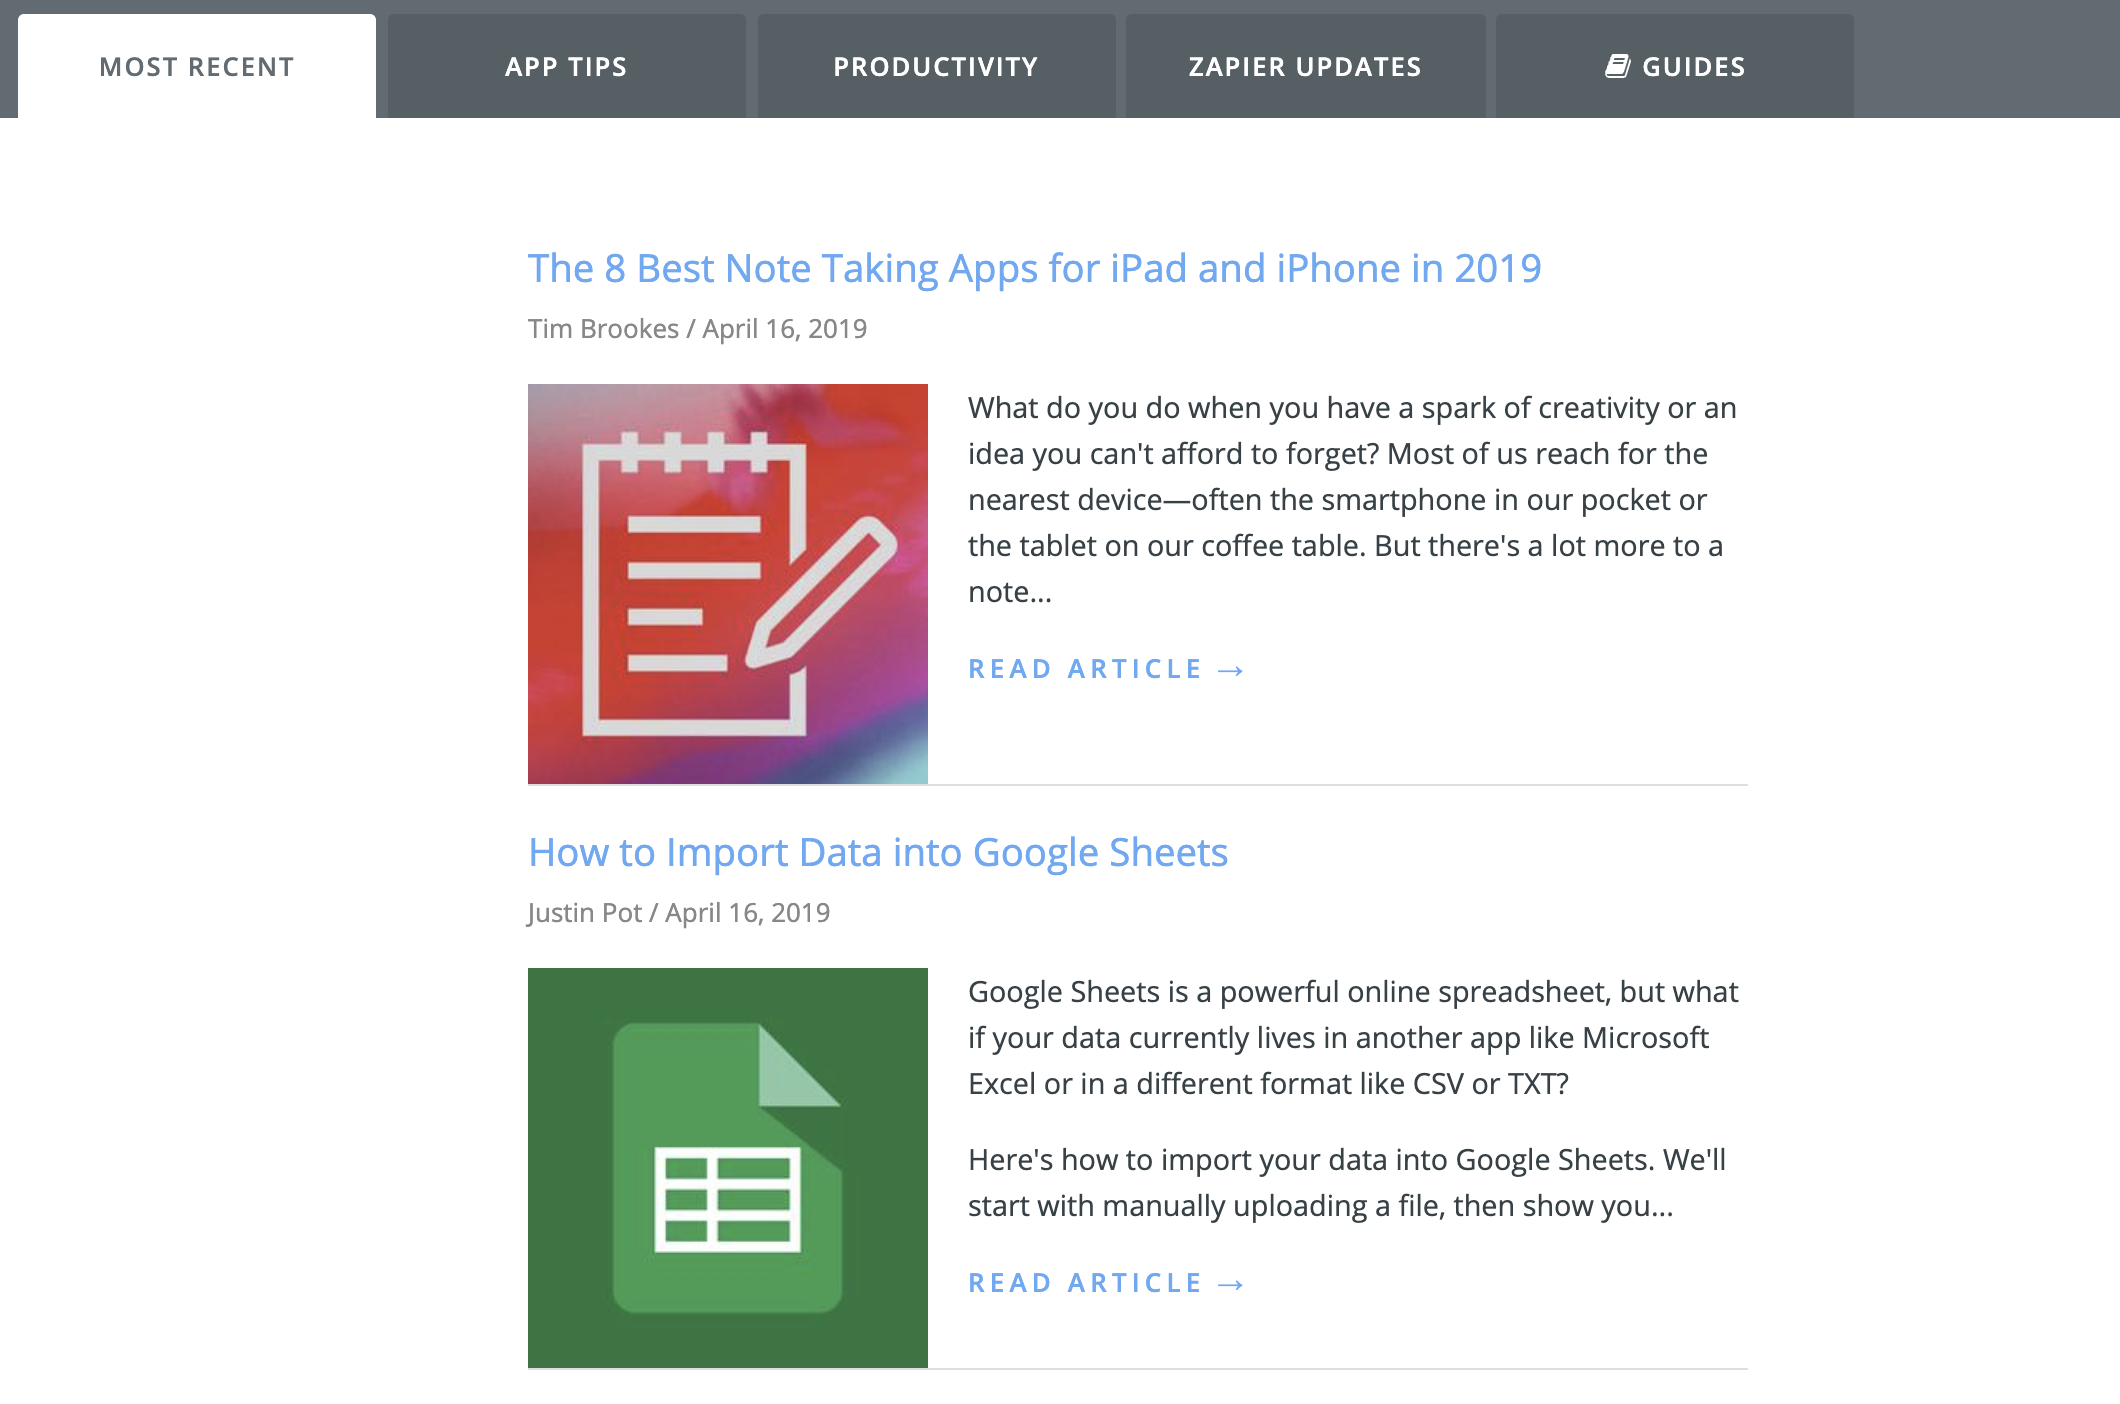Switch to the Most Recent tab

pyautogui.click(x=197, y=66)
